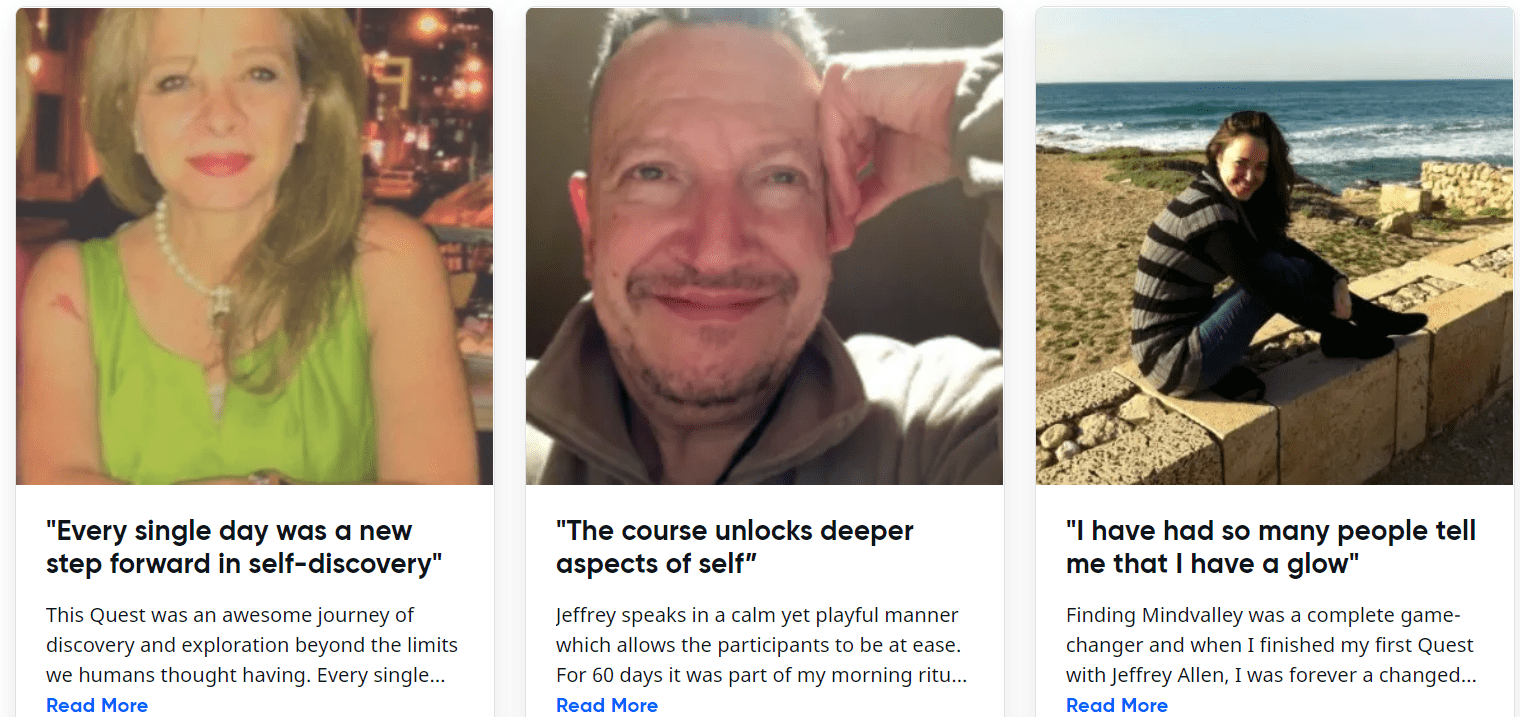Click Read More under the Finding Mindvalley testimonial
Viewport: 1520px width, 717px height.
(1117, 705)
